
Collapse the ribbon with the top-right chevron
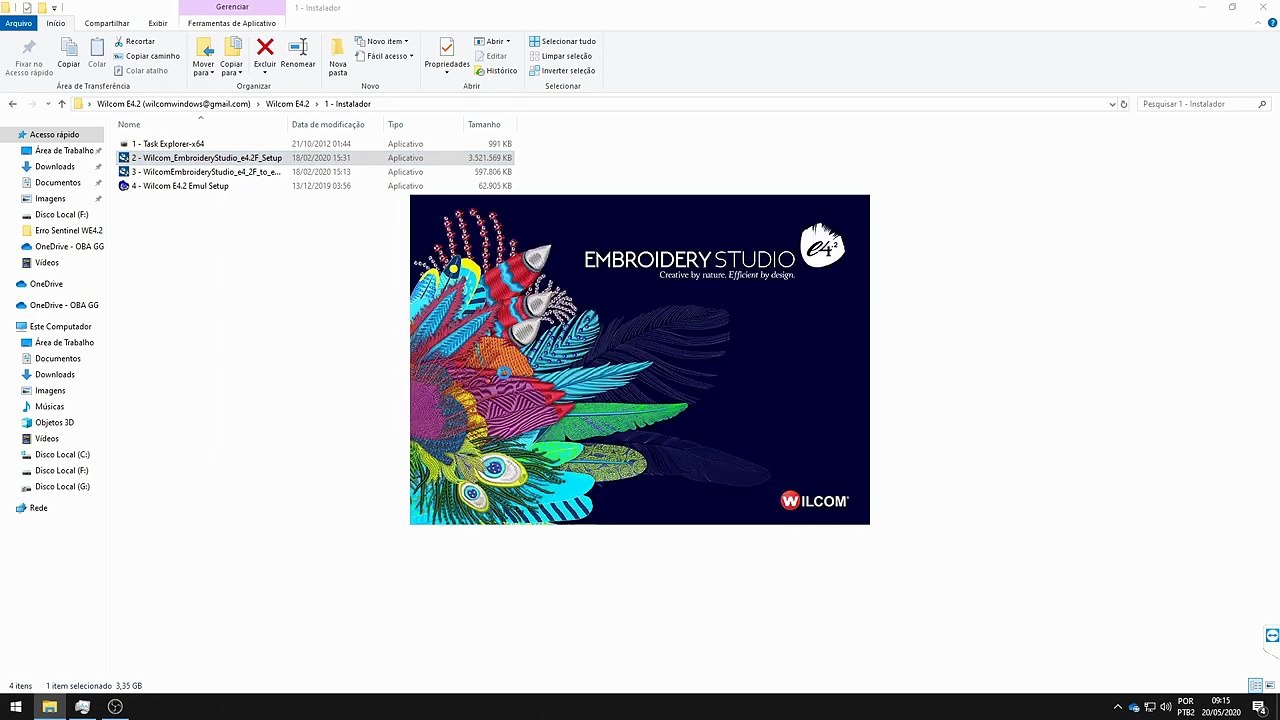1258,23
